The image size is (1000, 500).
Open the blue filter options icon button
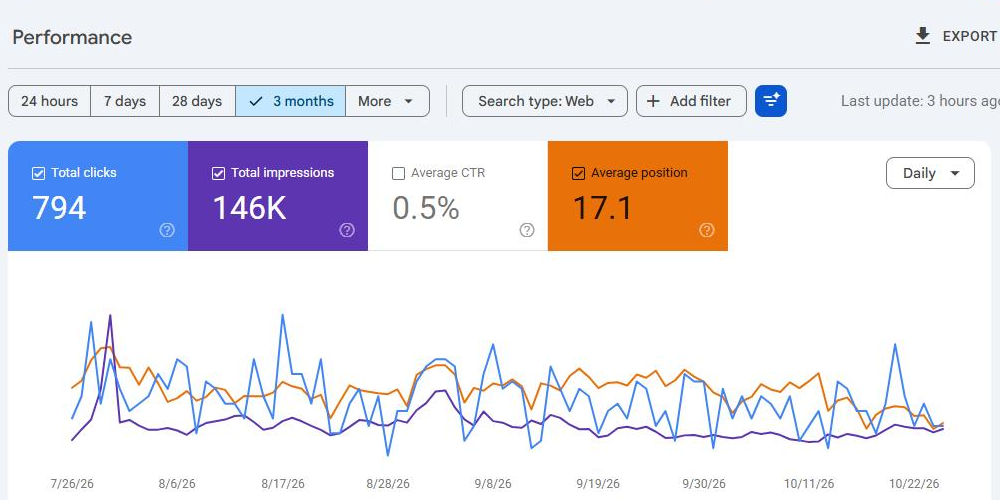[x=770, y=101]
